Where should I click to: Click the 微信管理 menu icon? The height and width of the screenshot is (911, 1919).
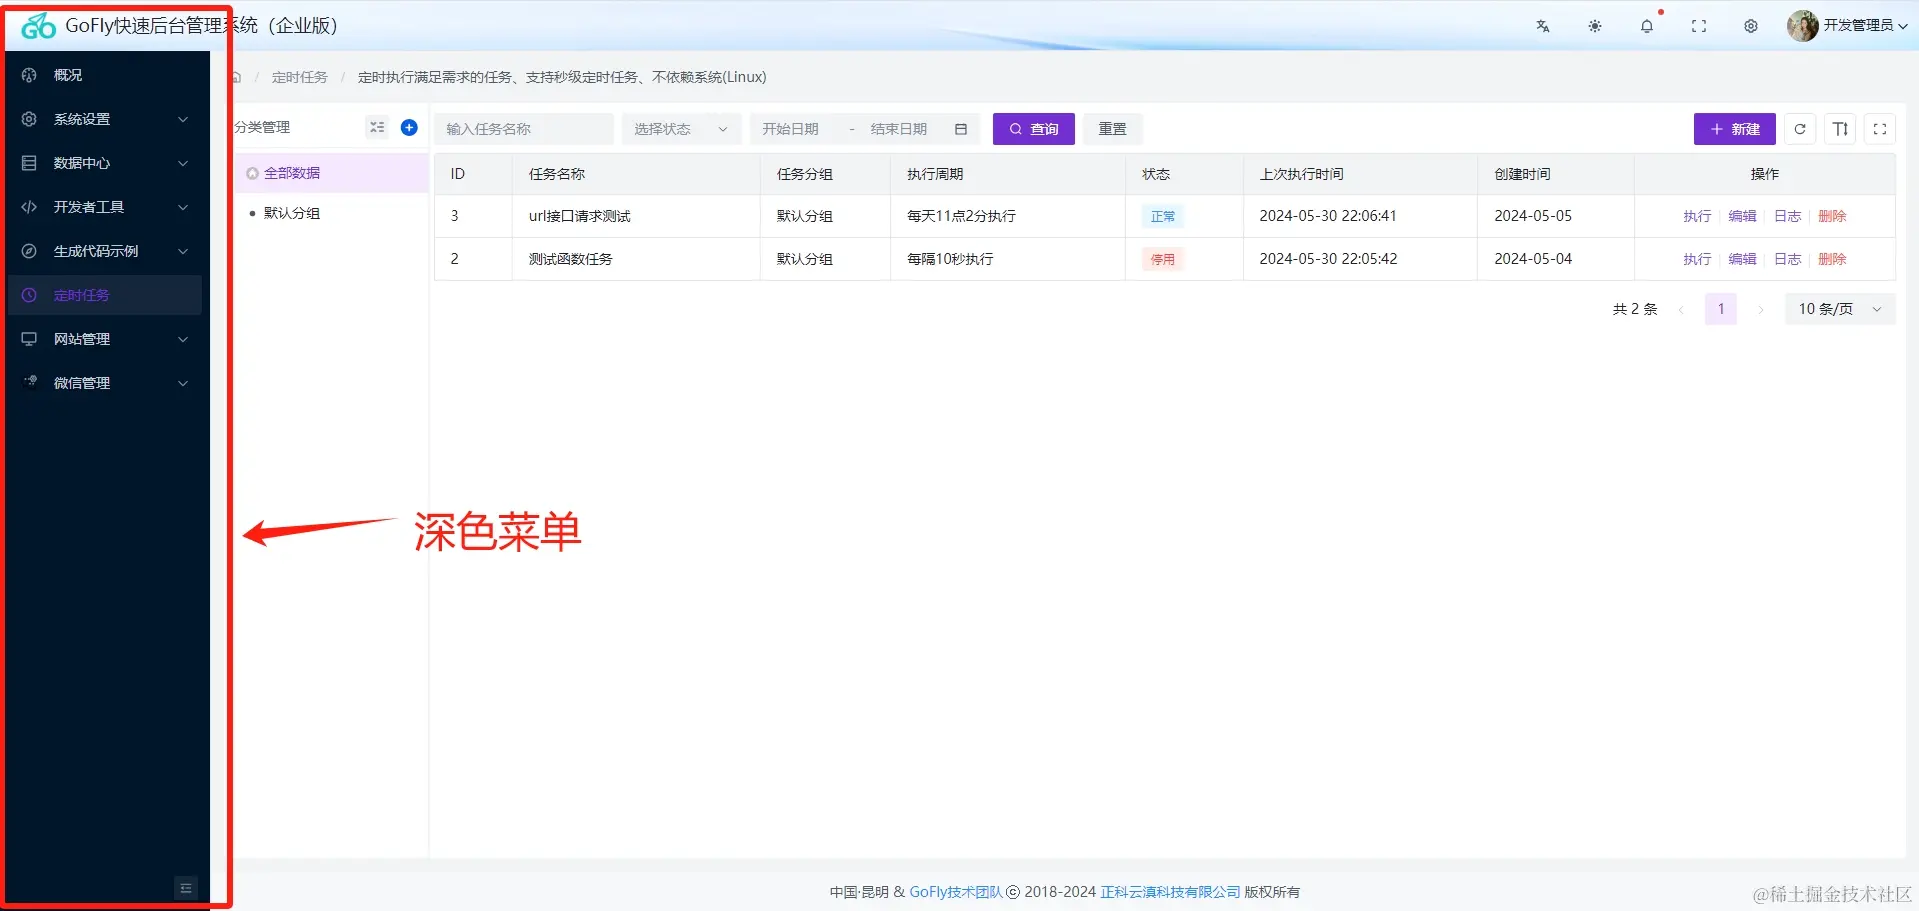pyautogui.click(x=29, y=383)
